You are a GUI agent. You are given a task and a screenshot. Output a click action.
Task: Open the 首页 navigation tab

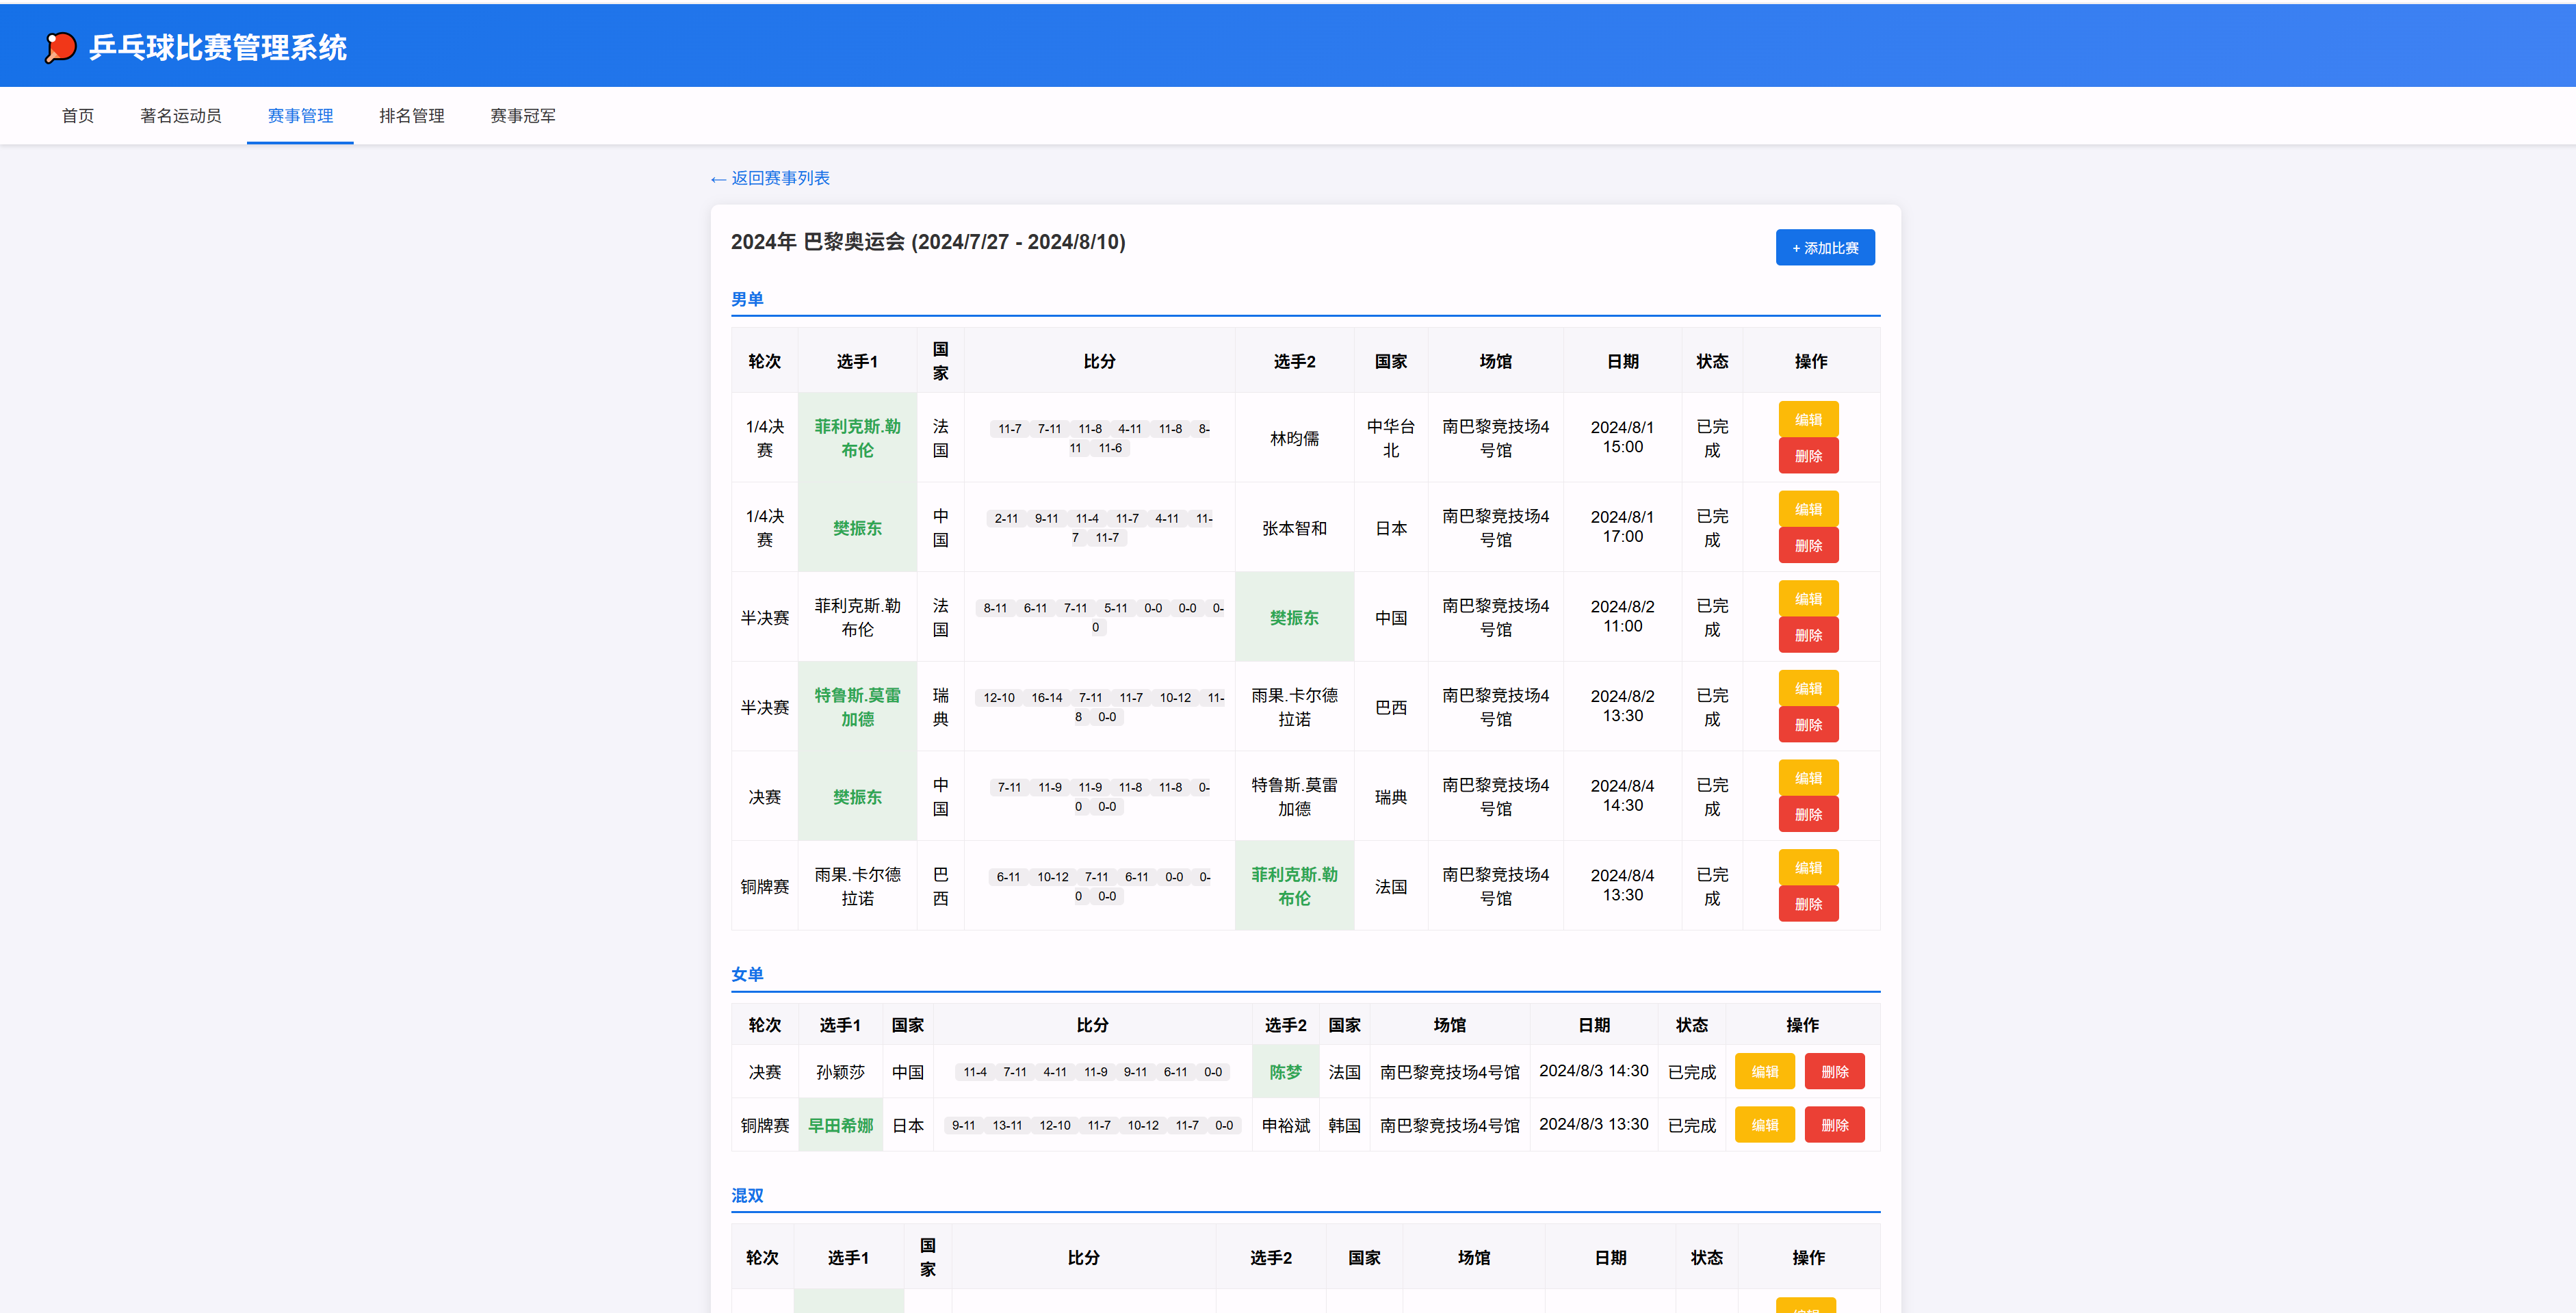click(78, 116)
